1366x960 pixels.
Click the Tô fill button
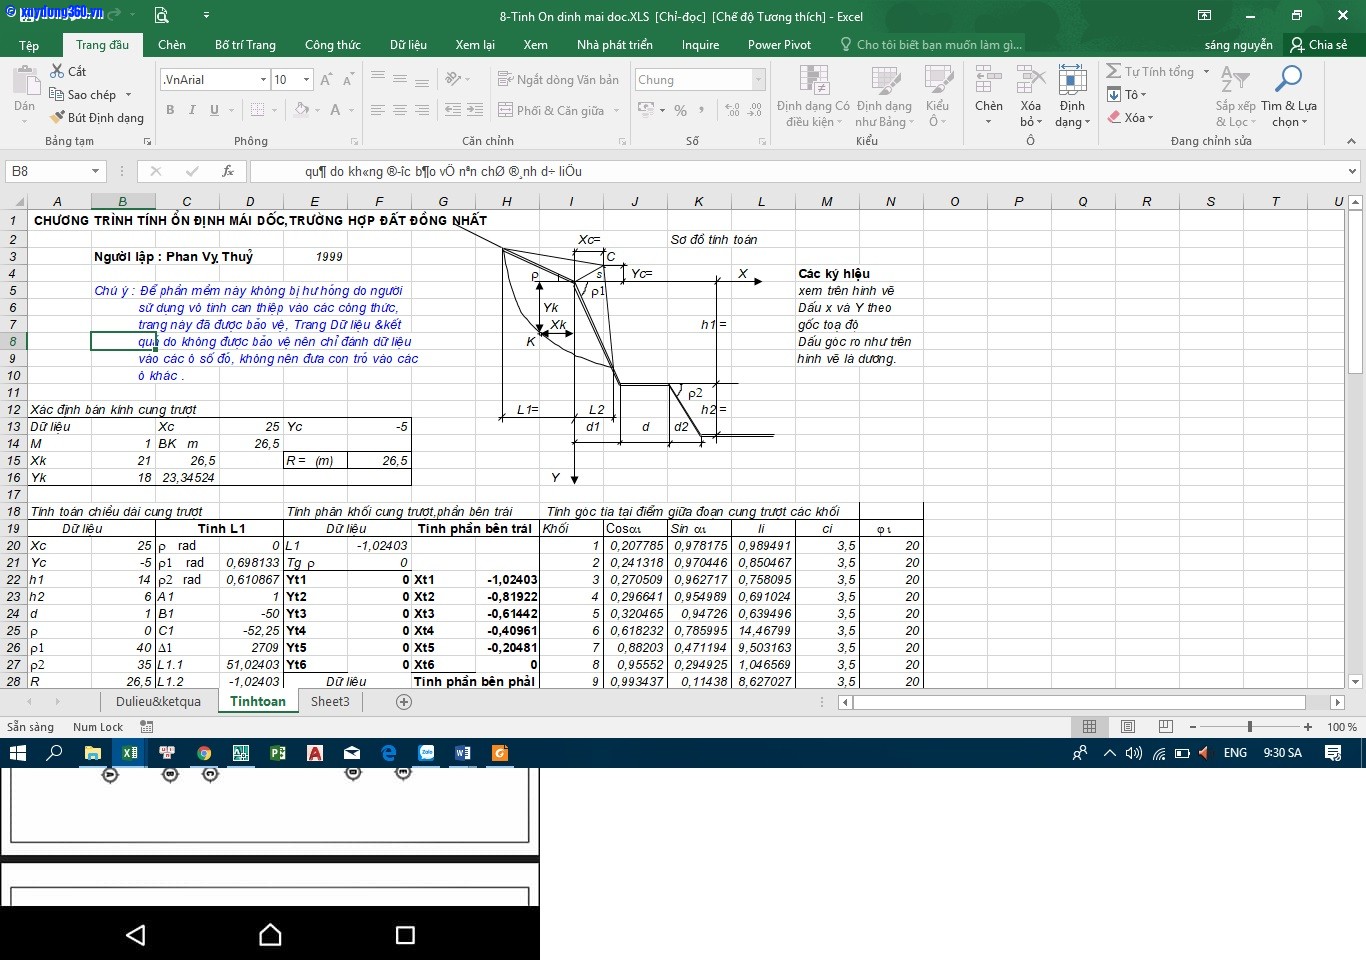1127,94
